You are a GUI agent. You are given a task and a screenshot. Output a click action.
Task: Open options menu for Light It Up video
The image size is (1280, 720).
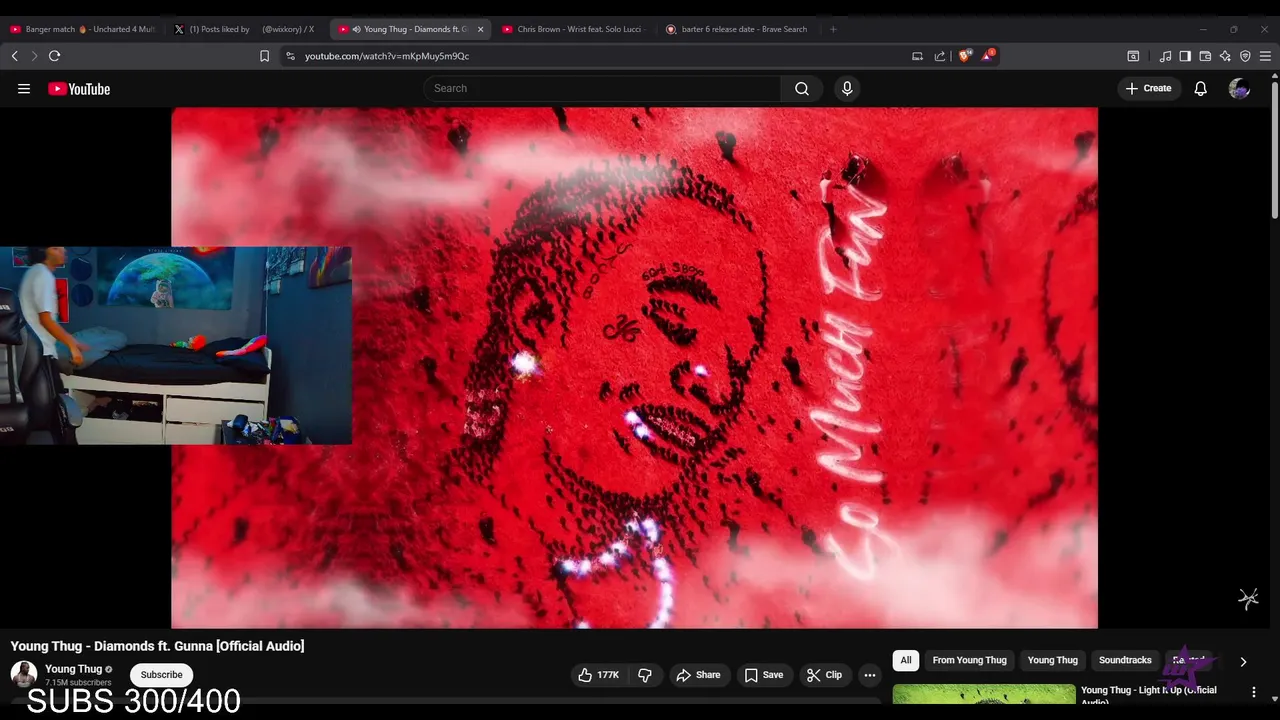(x=1254, y=692)
